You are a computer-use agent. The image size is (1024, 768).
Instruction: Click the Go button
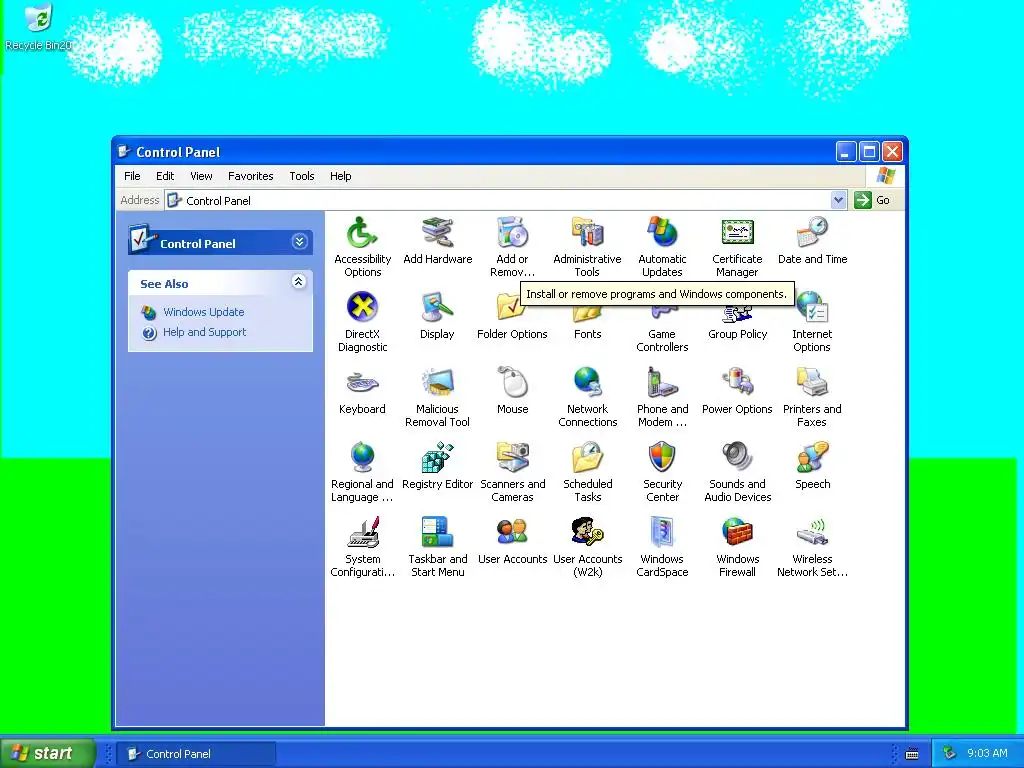(873, 200)
